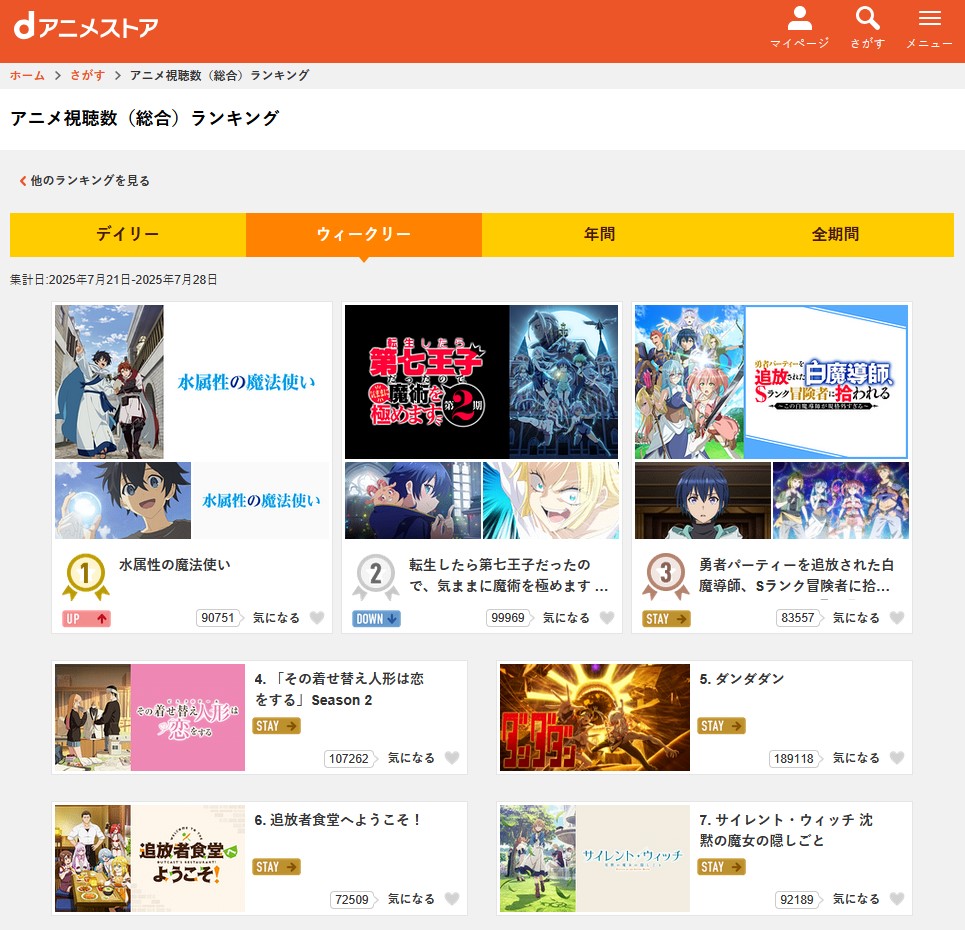This screenshot has height=930, width=965.
Task: Click STAY badge under ダンダダン
Action: (721, 726)
